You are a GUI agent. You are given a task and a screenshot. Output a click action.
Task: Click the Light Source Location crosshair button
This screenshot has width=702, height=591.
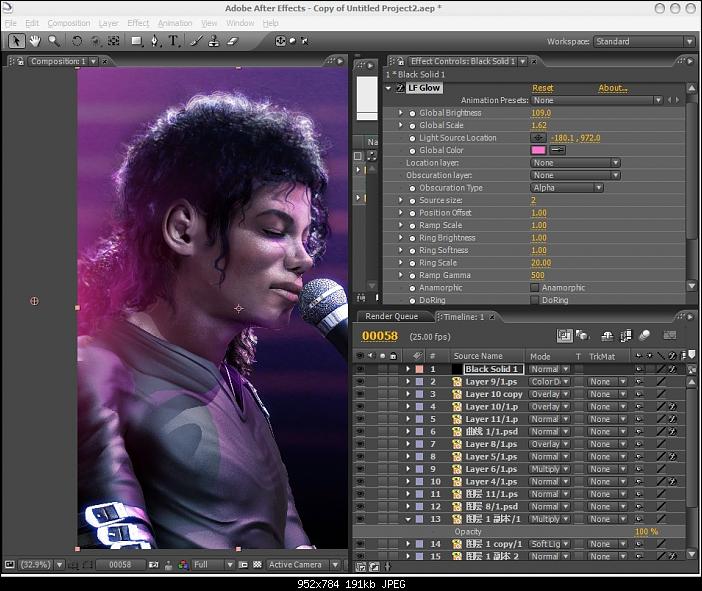[x=539, y=138]
